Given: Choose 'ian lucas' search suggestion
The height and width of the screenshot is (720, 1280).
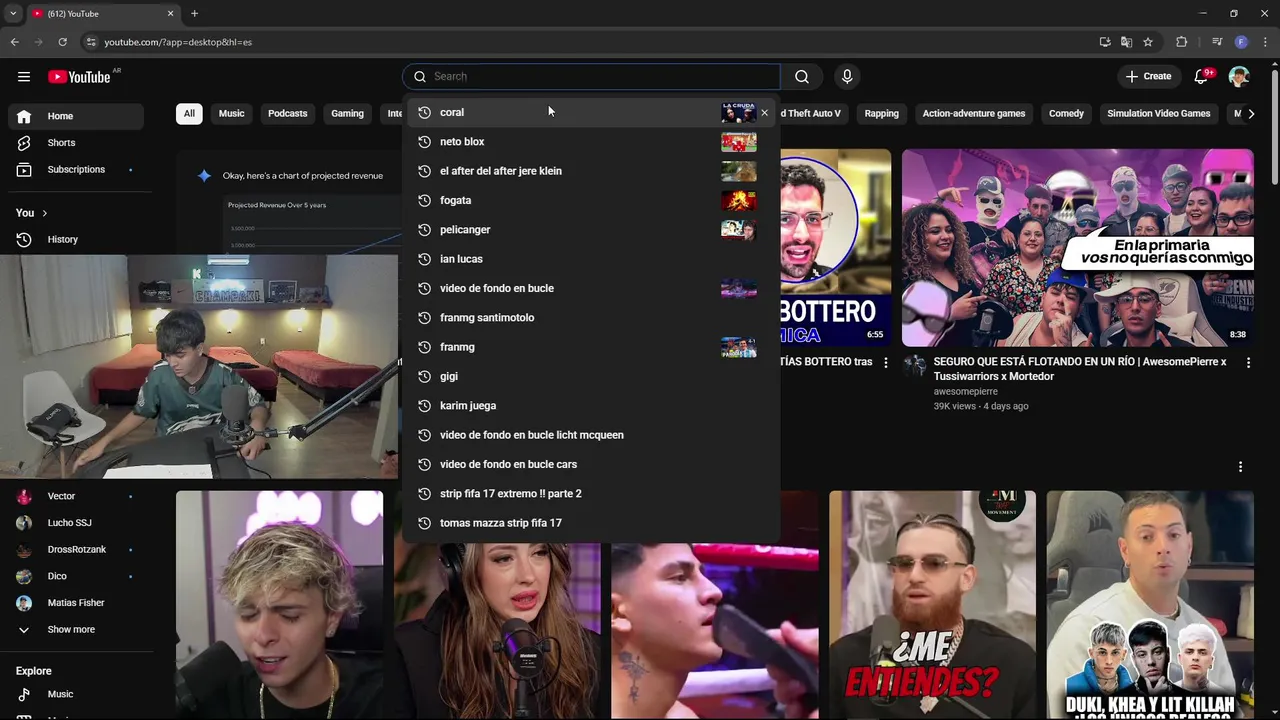Looking at the screenshot, I should point(591,259).
